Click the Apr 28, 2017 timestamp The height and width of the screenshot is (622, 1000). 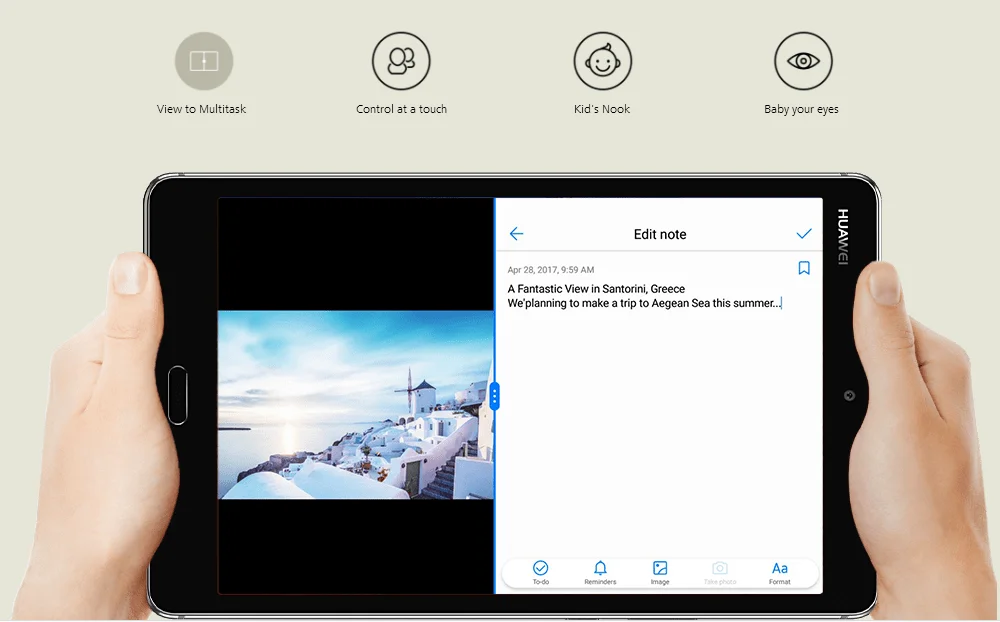tap(551, 270)
